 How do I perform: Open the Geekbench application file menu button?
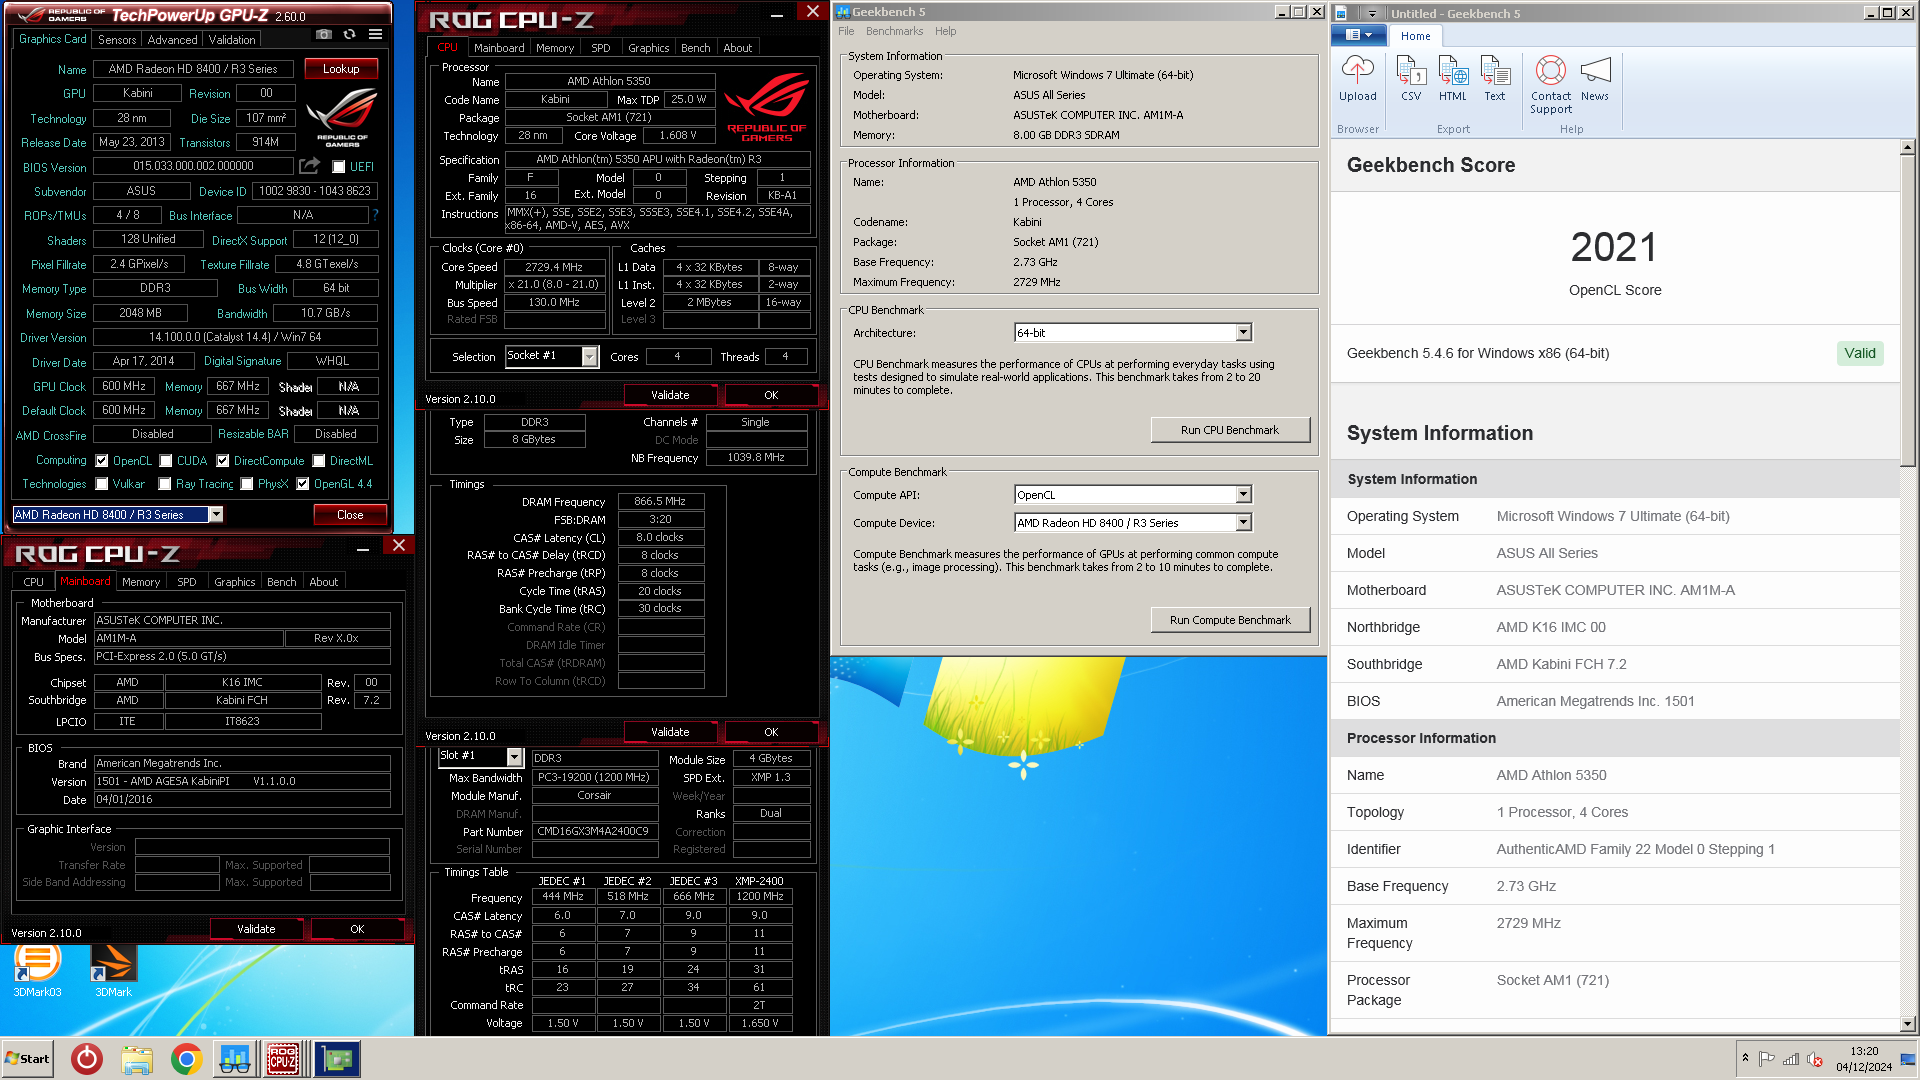[1358, 36]
